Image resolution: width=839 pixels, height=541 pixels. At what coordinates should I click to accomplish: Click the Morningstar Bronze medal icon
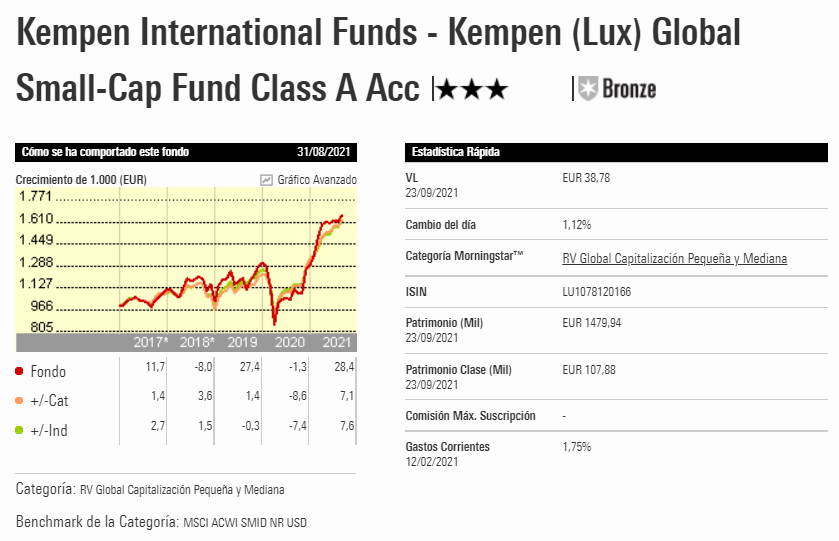click(x=588, y=89)
